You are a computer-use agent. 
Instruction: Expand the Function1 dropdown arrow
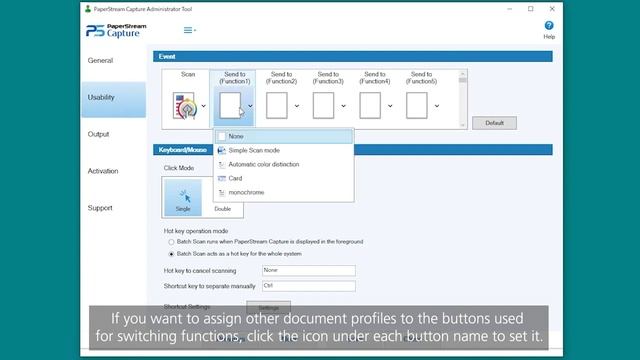(250, 106)
